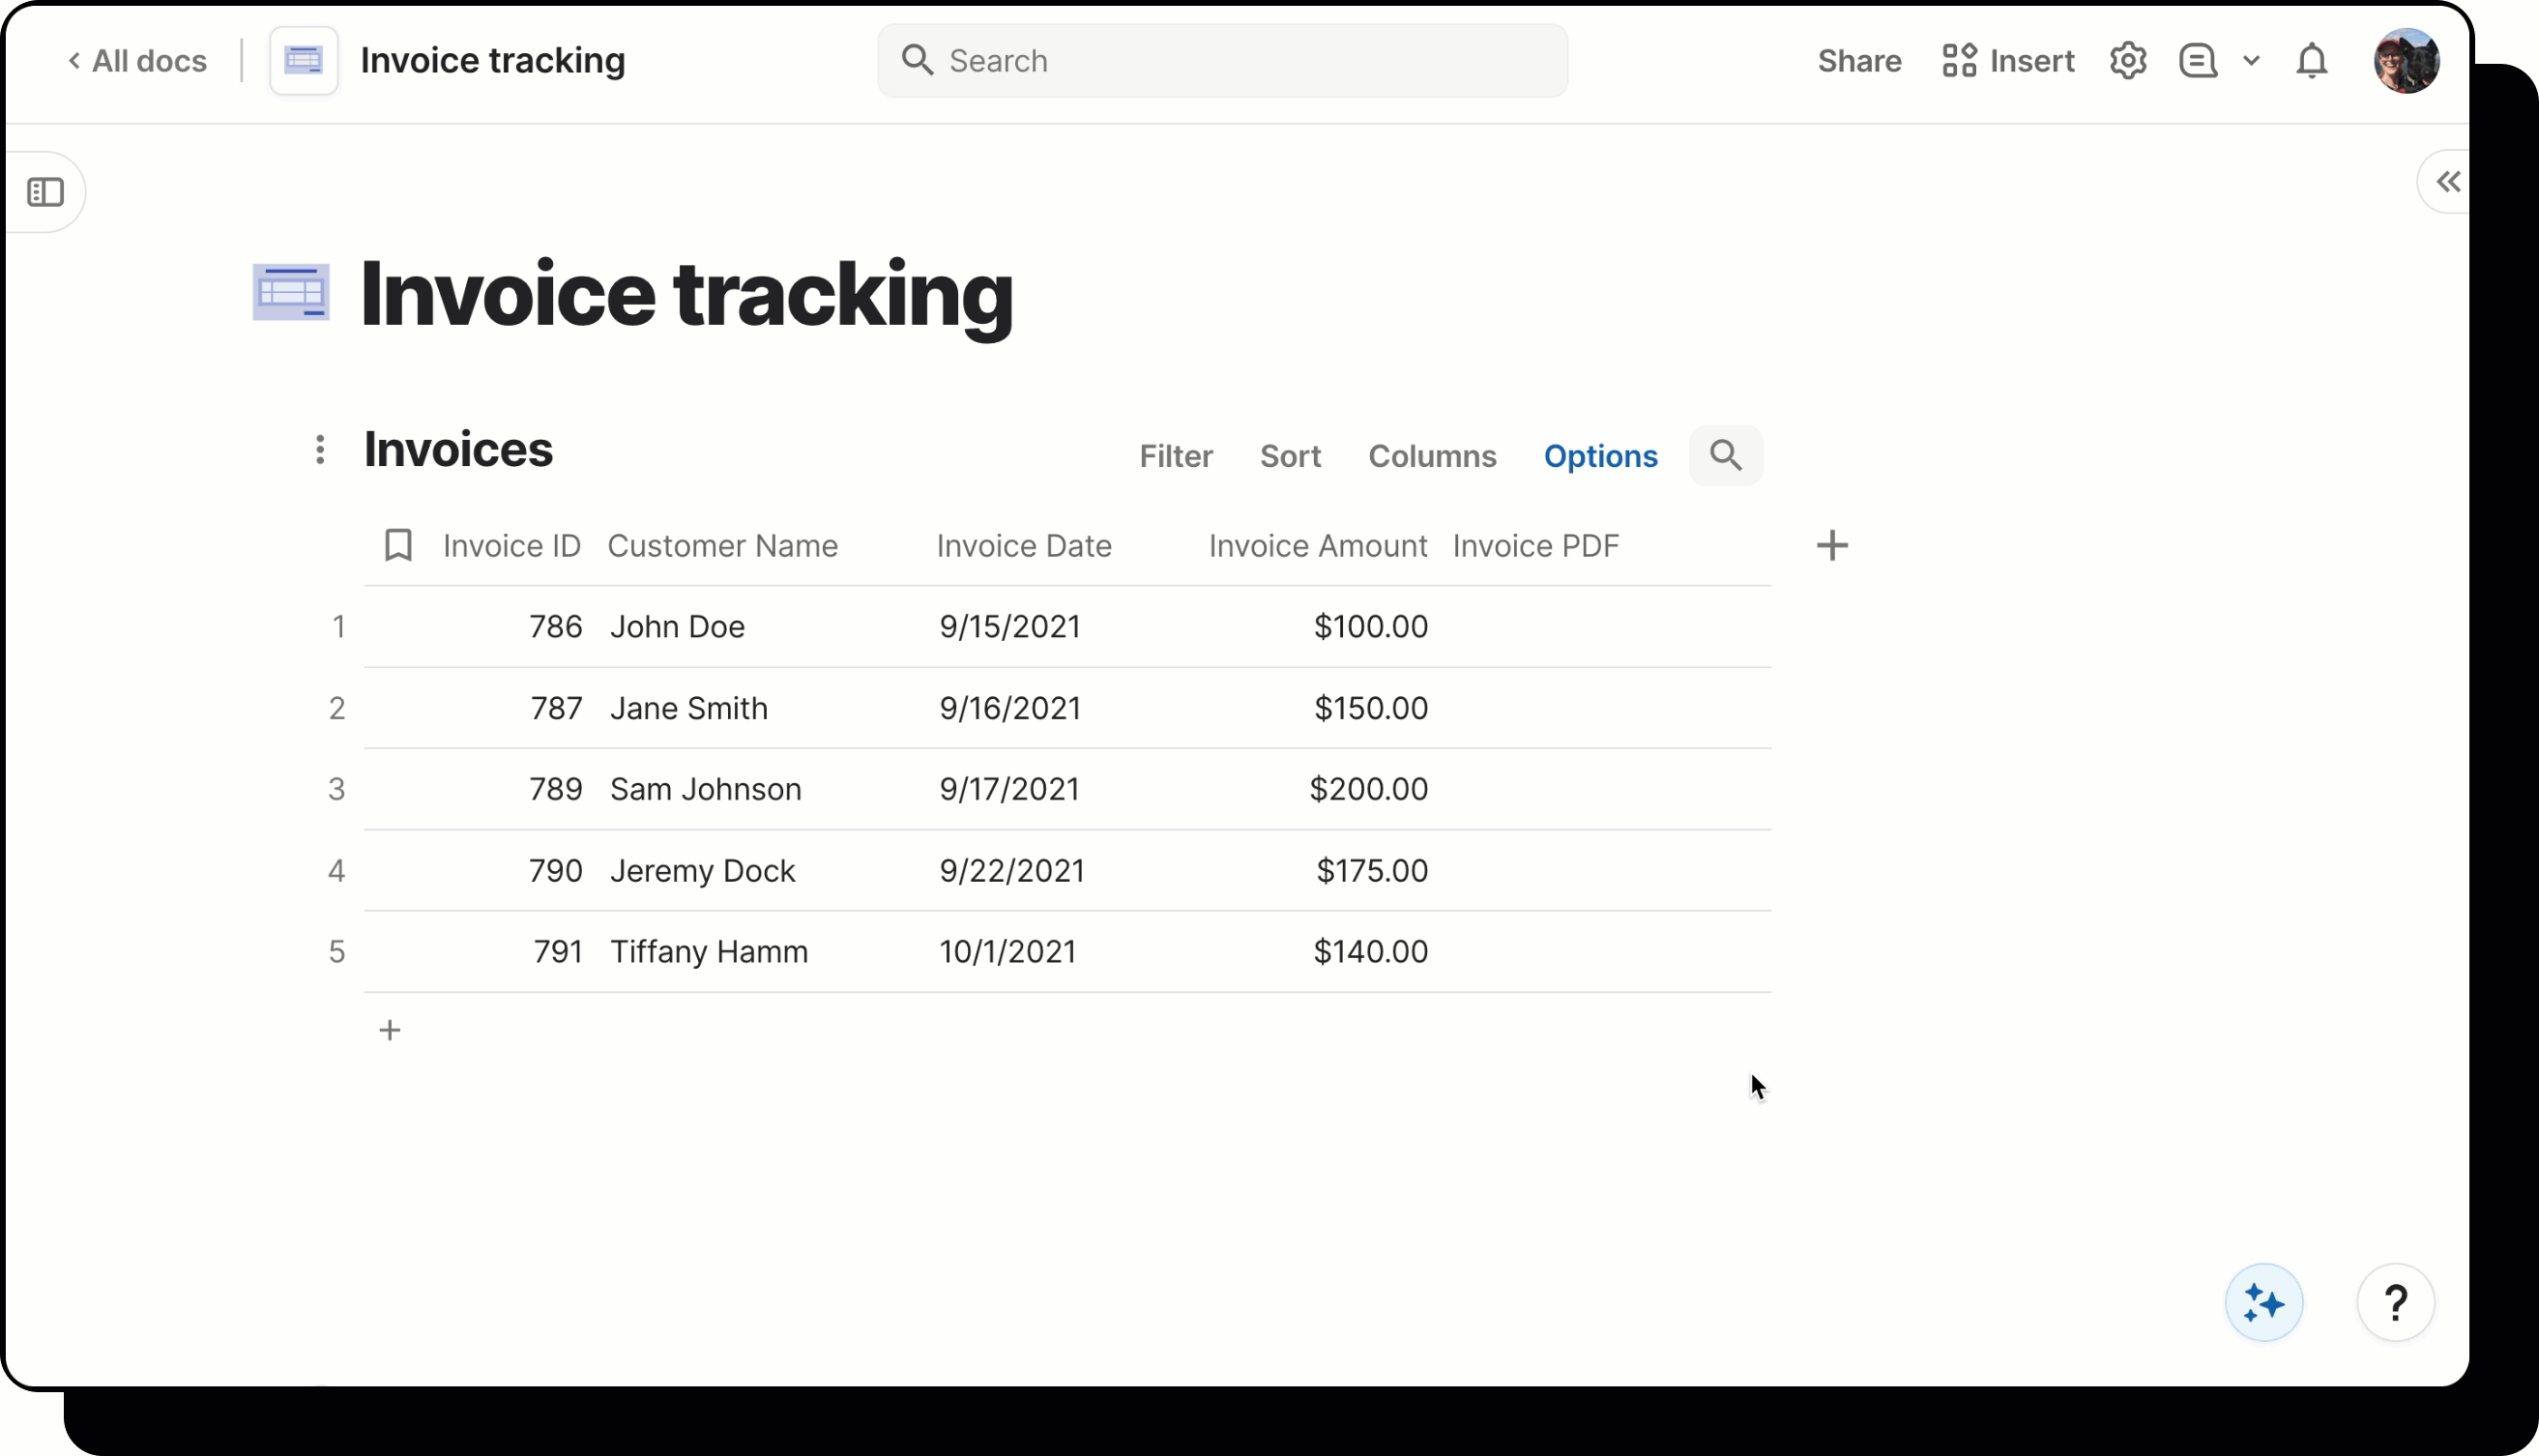
Task: Click into the top Search field
Action: click(x=1222, y=61)
